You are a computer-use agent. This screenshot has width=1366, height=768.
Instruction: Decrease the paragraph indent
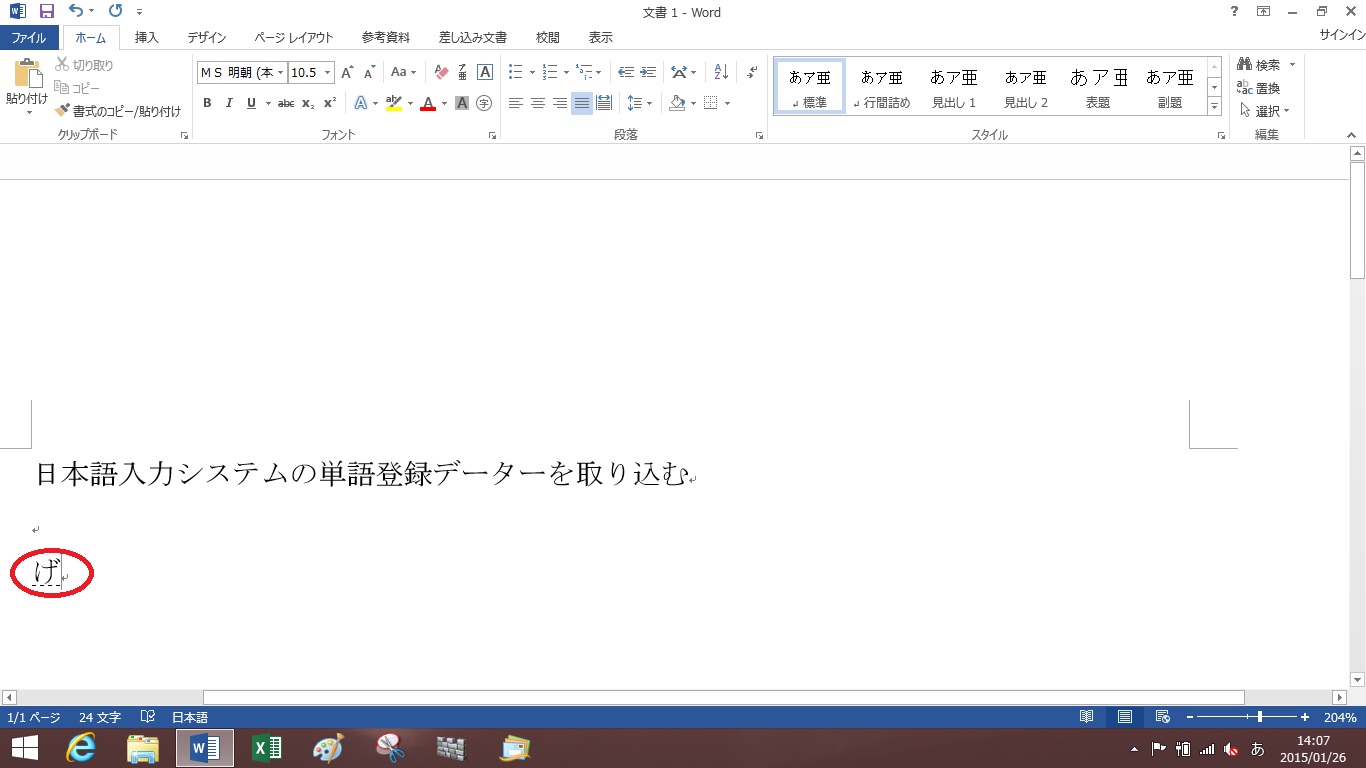(x=626, y=72)
